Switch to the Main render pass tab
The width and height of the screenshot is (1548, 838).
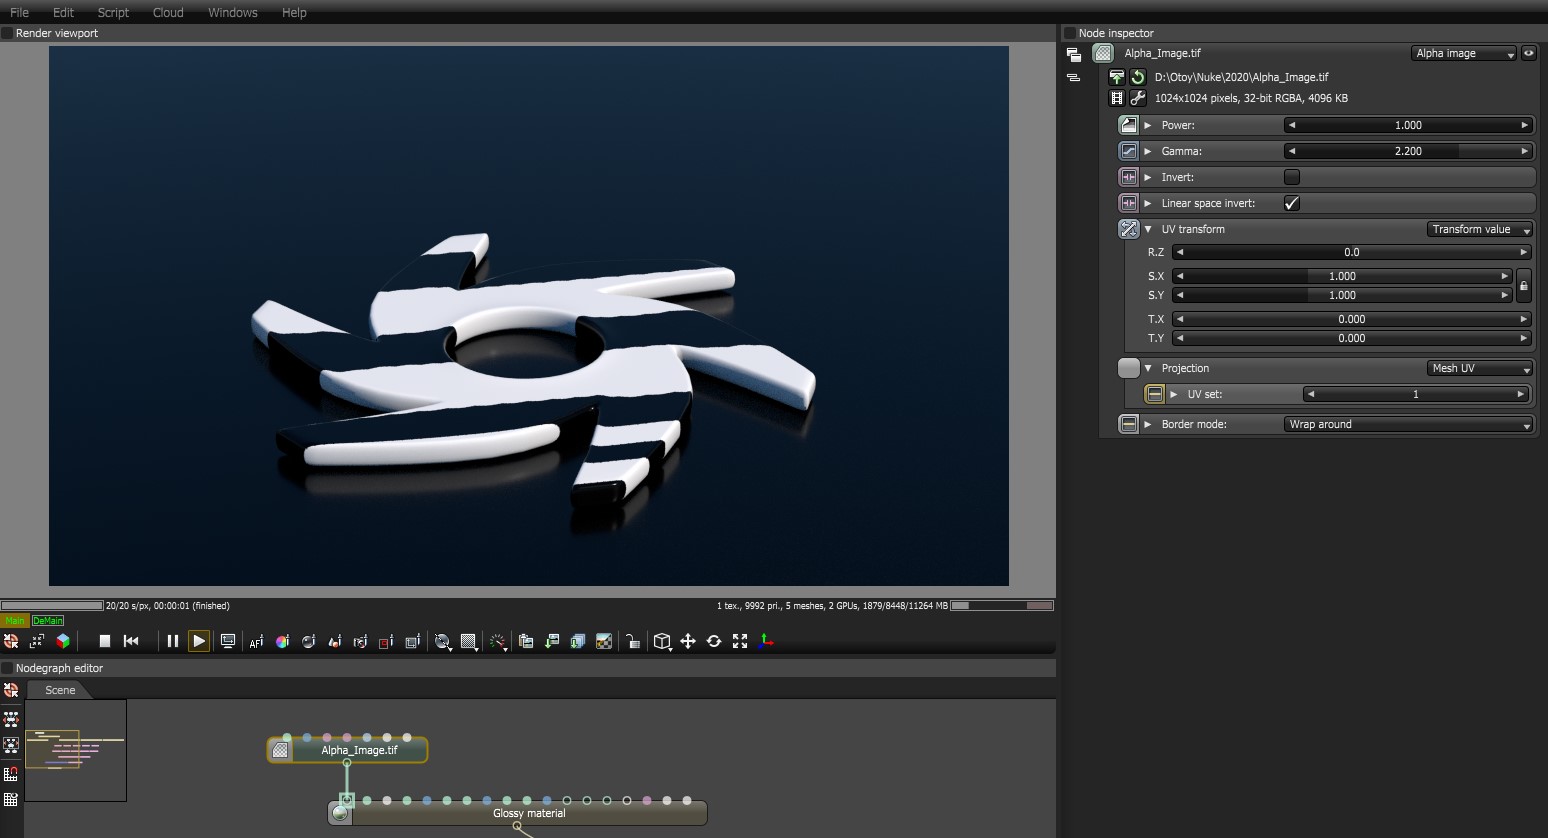point(15,621)
